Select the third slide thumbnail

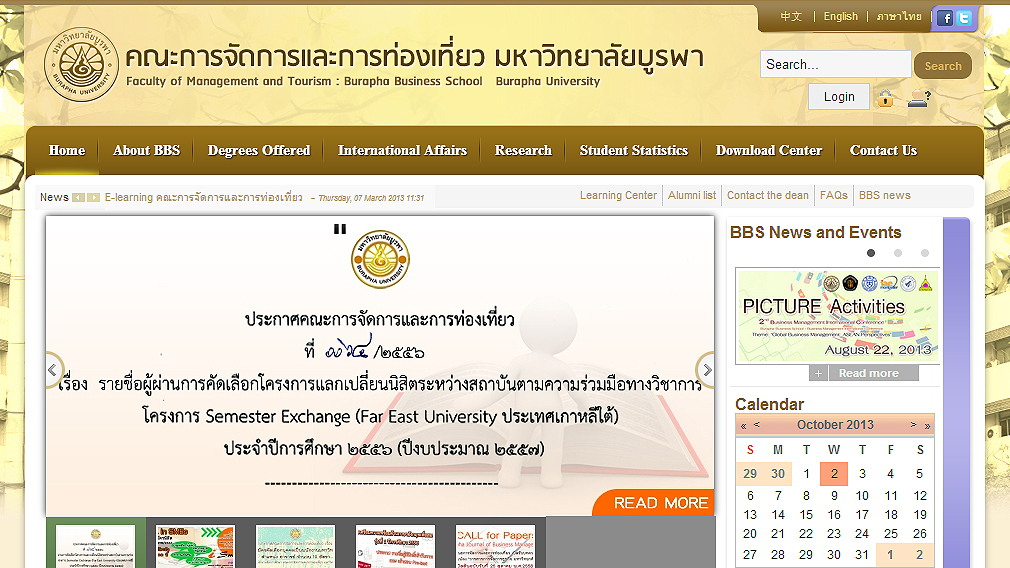[x=295, y=546]
